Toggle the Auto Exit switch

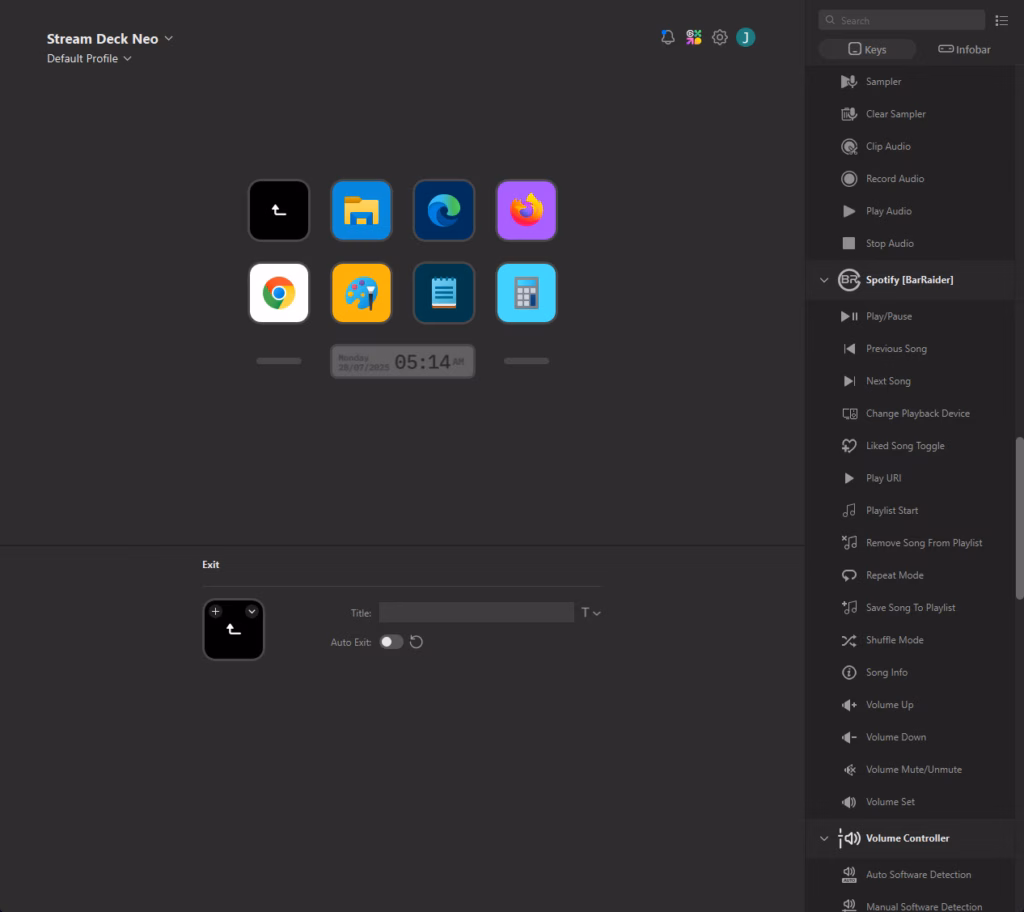pyautogui.click(x=391, y=642)
